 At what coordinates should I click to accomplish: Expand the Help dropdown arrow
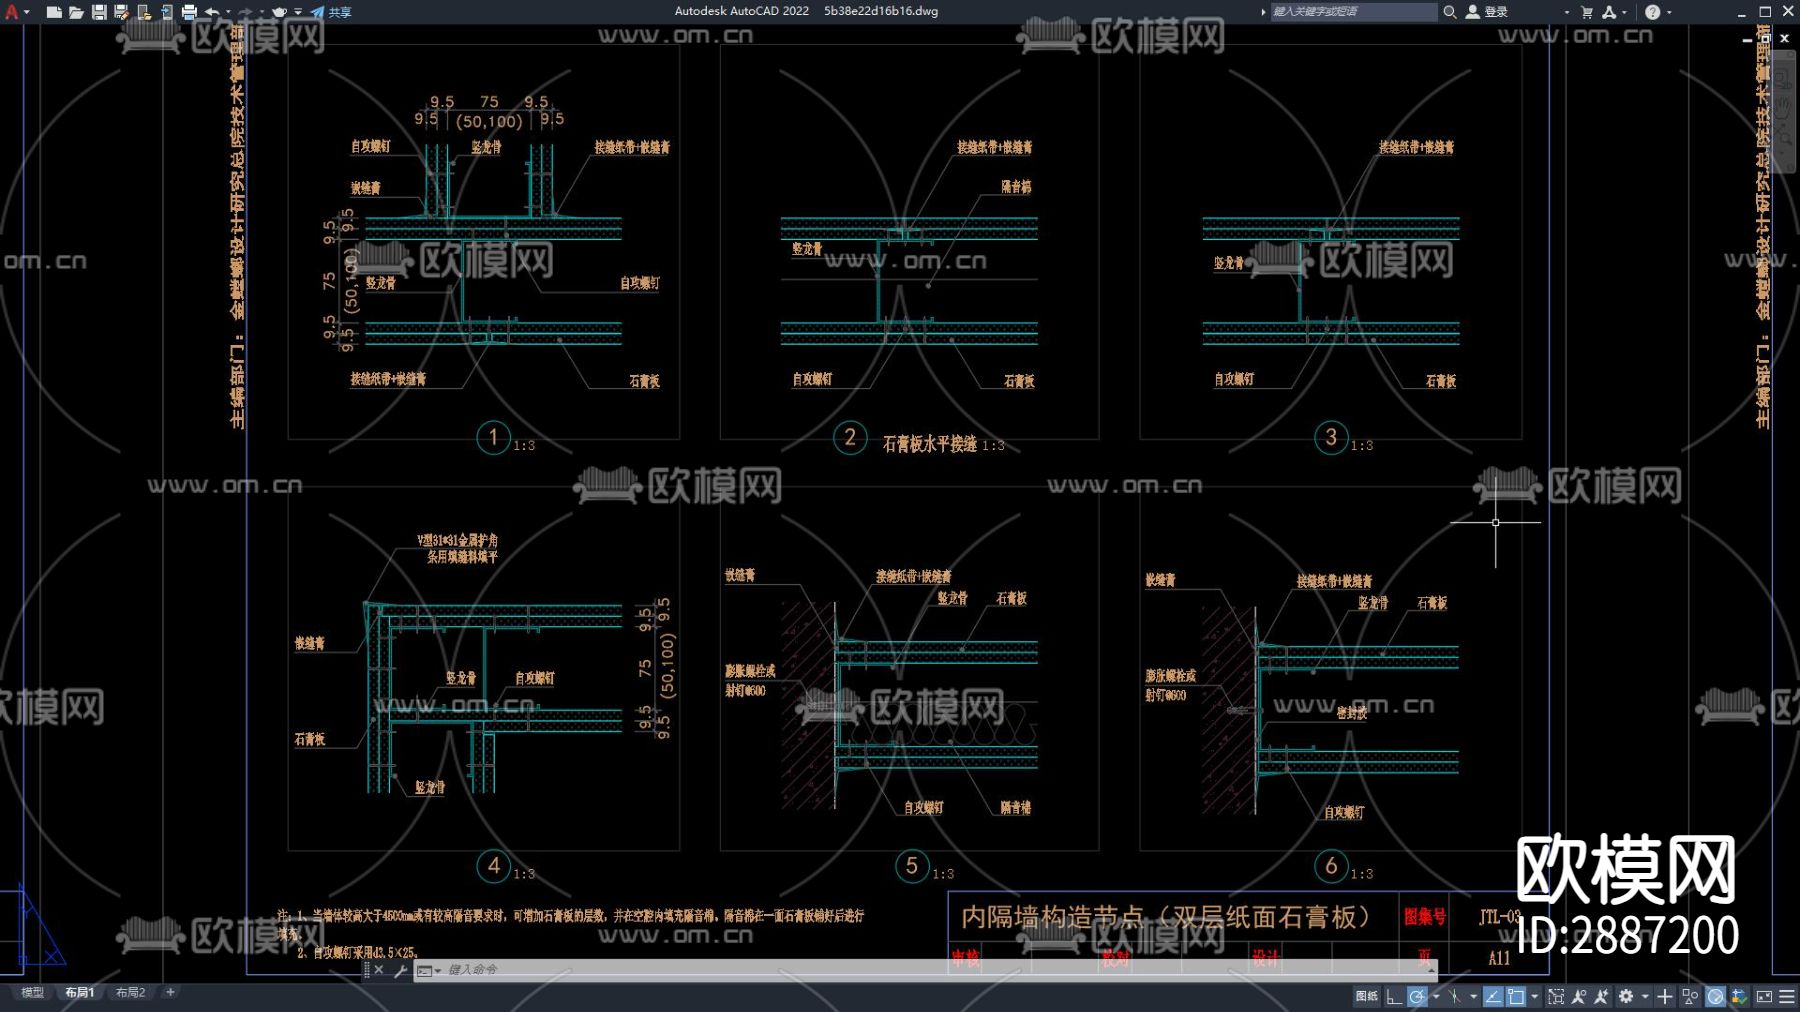tap(1669, 12)
